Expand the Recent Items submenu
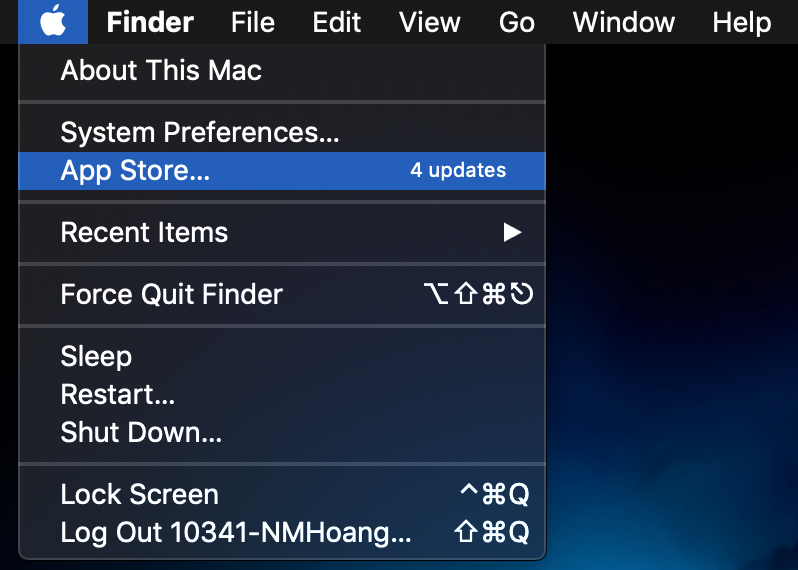 [x=144, y=233]
